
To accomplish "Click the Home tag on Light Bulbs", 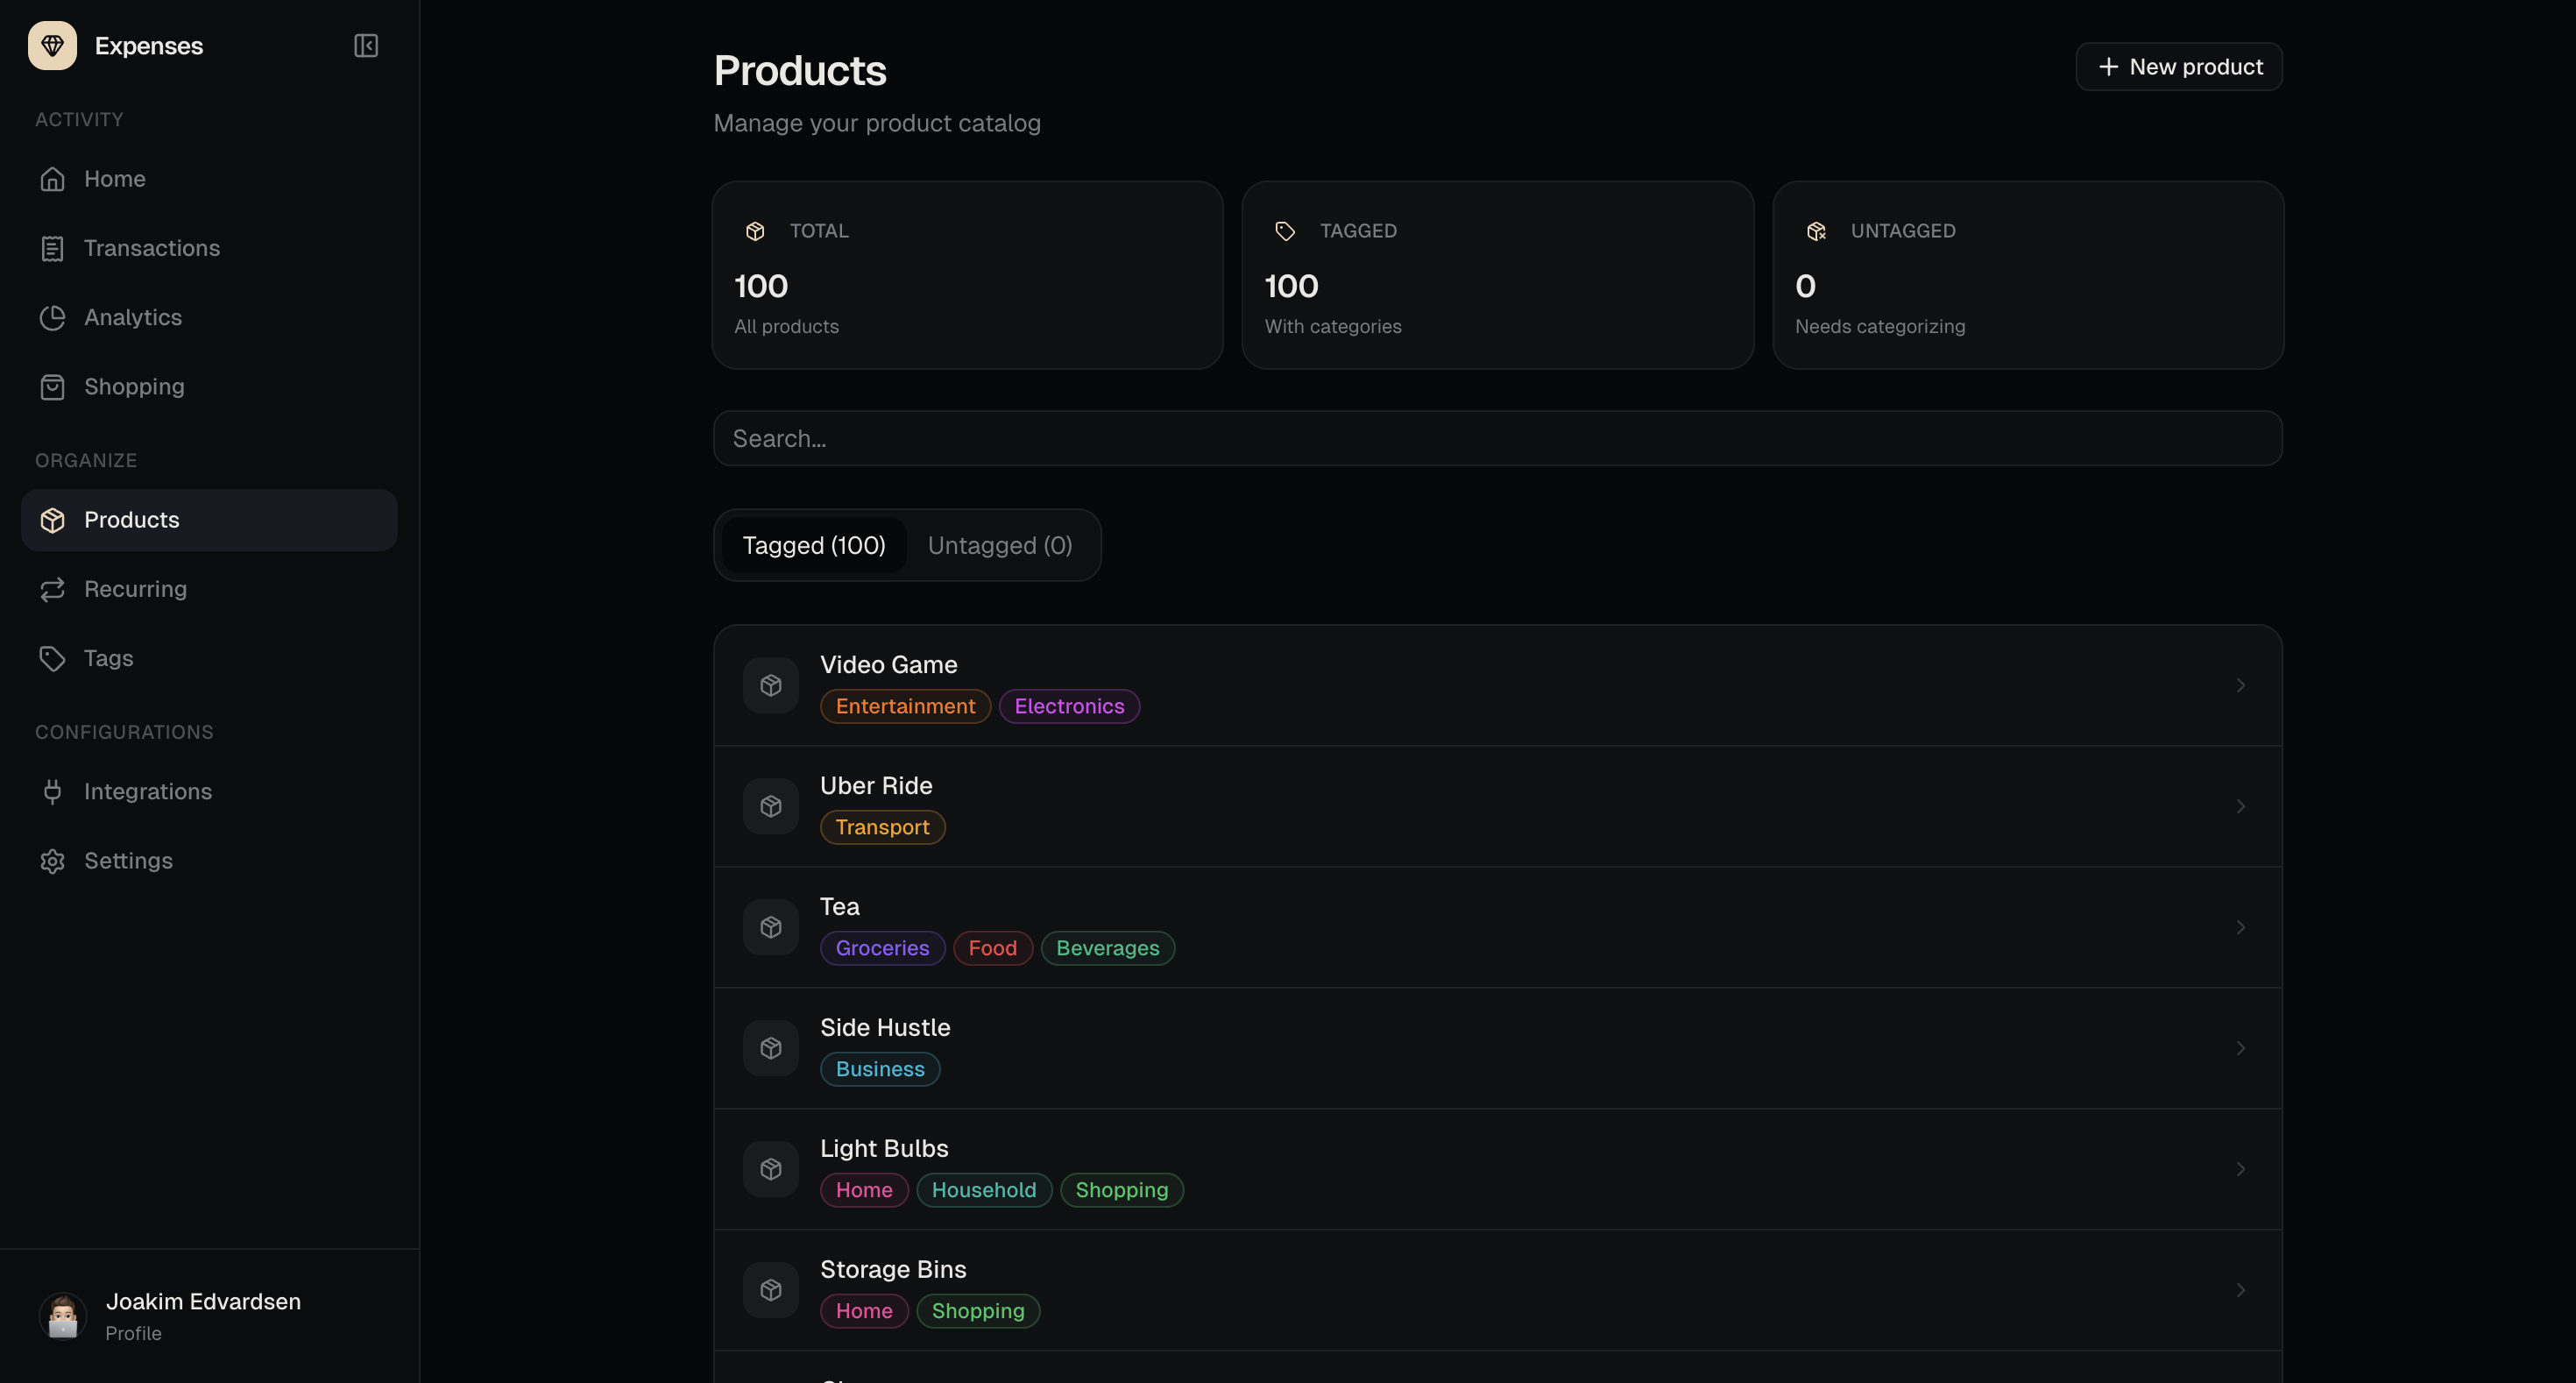I will point(864,1190).
